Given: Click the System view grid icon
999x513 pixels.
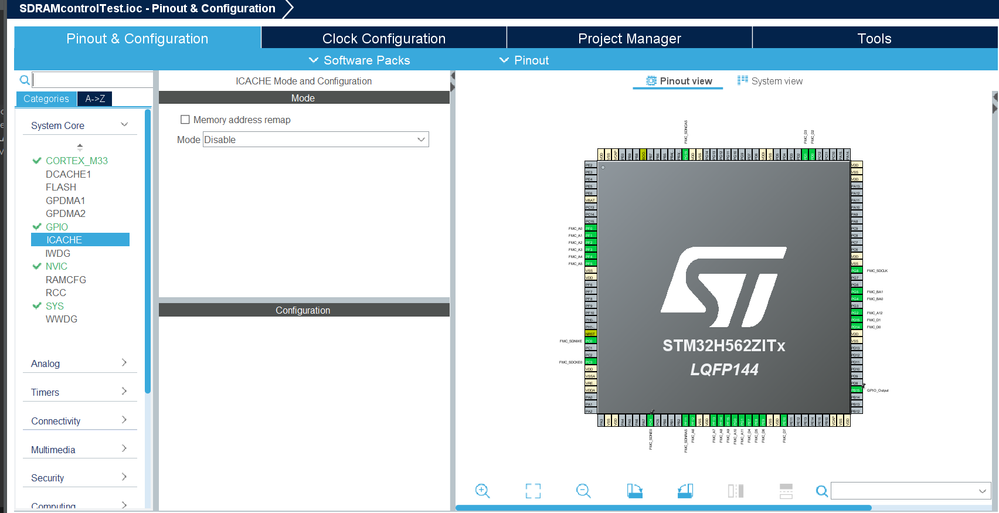Looking at the screenshot, I should click(742, 80).
